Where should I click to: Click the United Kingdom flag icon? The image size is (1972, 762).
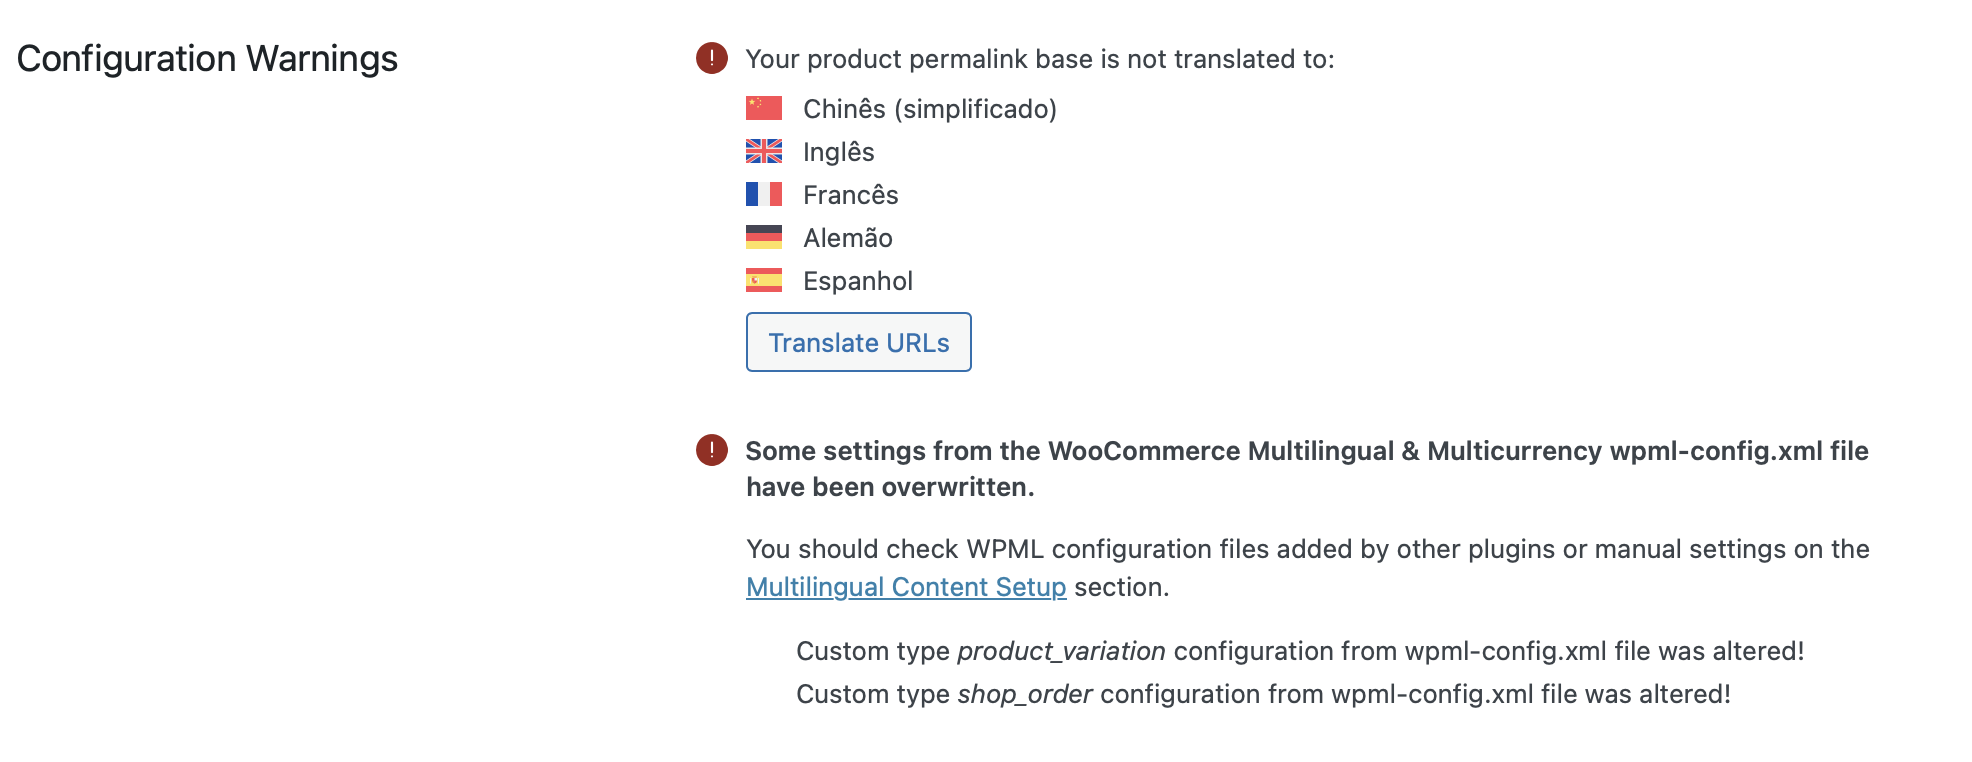764,151
